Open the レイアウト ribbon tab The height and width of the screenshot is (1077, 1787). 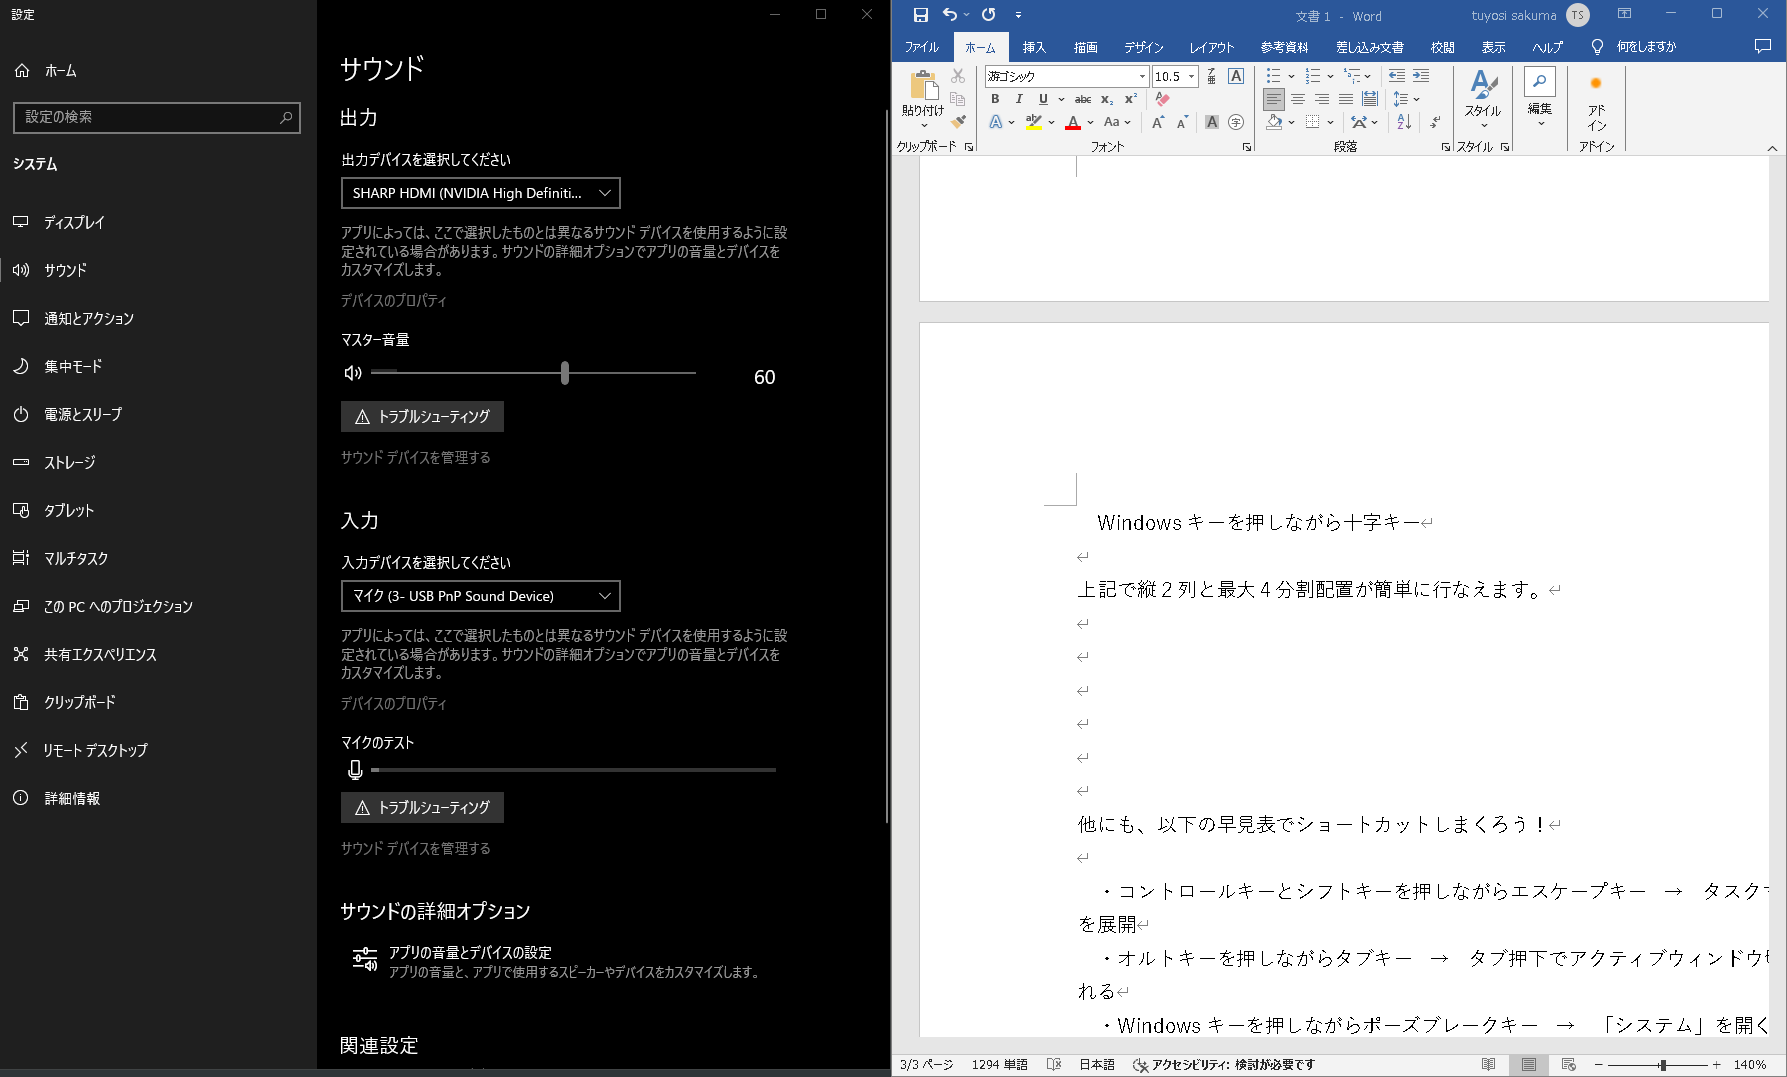[1211, 47]
